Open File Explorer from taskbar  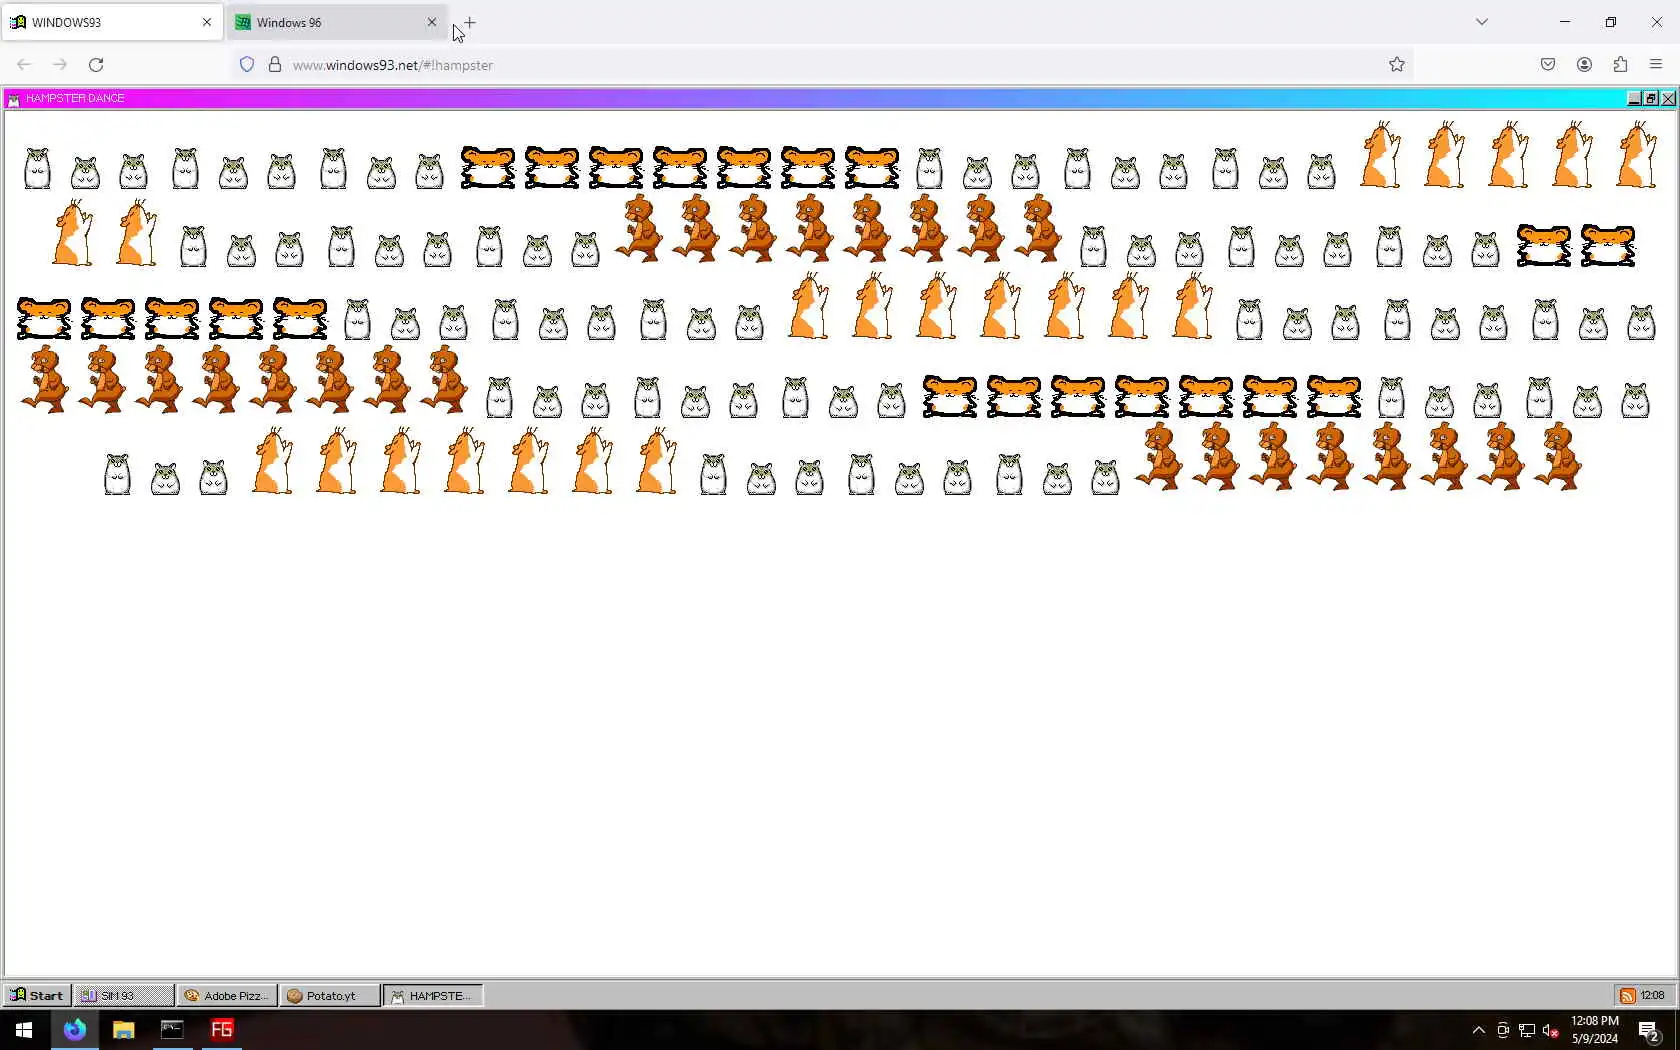click(123, 1029)
